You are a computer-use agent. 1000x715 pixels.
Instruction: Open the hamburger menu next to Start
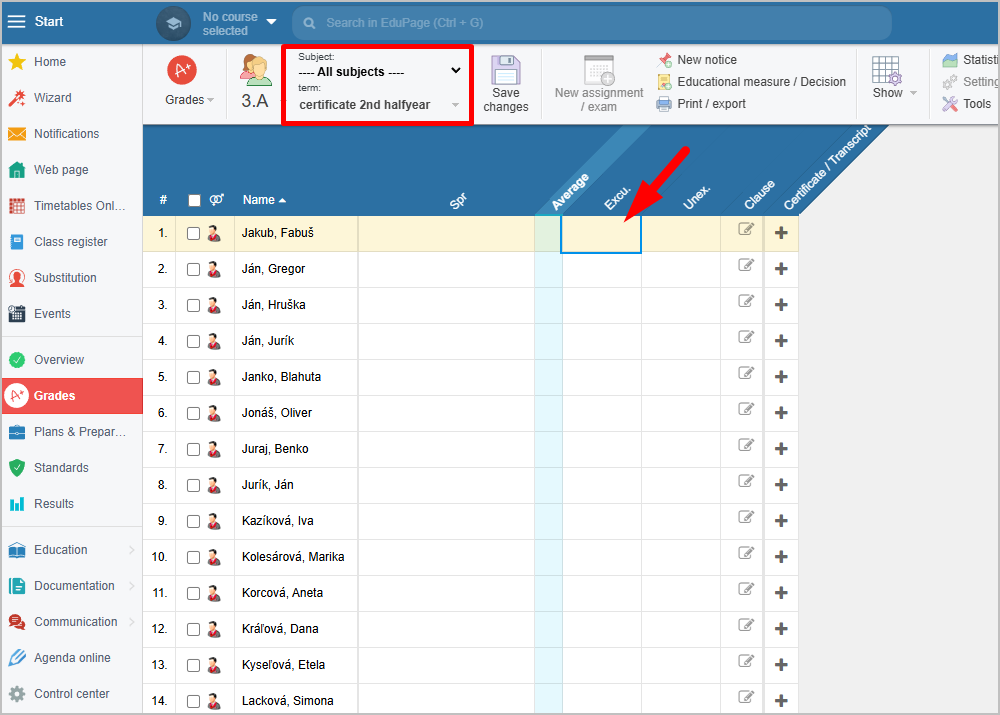17,21
